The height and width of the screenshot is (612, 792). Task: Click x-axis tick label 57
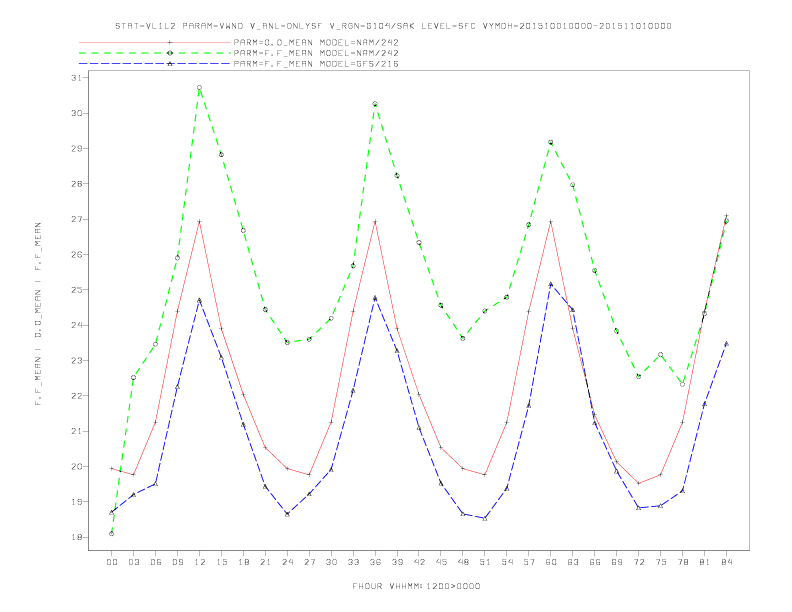(529, 562)
